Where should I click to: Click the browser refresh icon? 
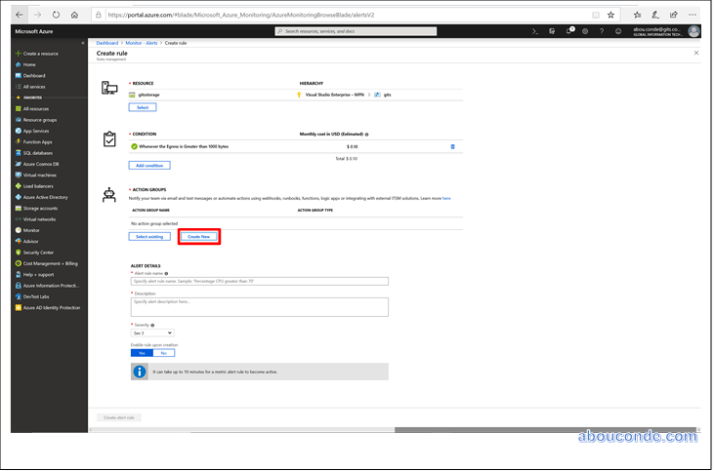point(55,15)
